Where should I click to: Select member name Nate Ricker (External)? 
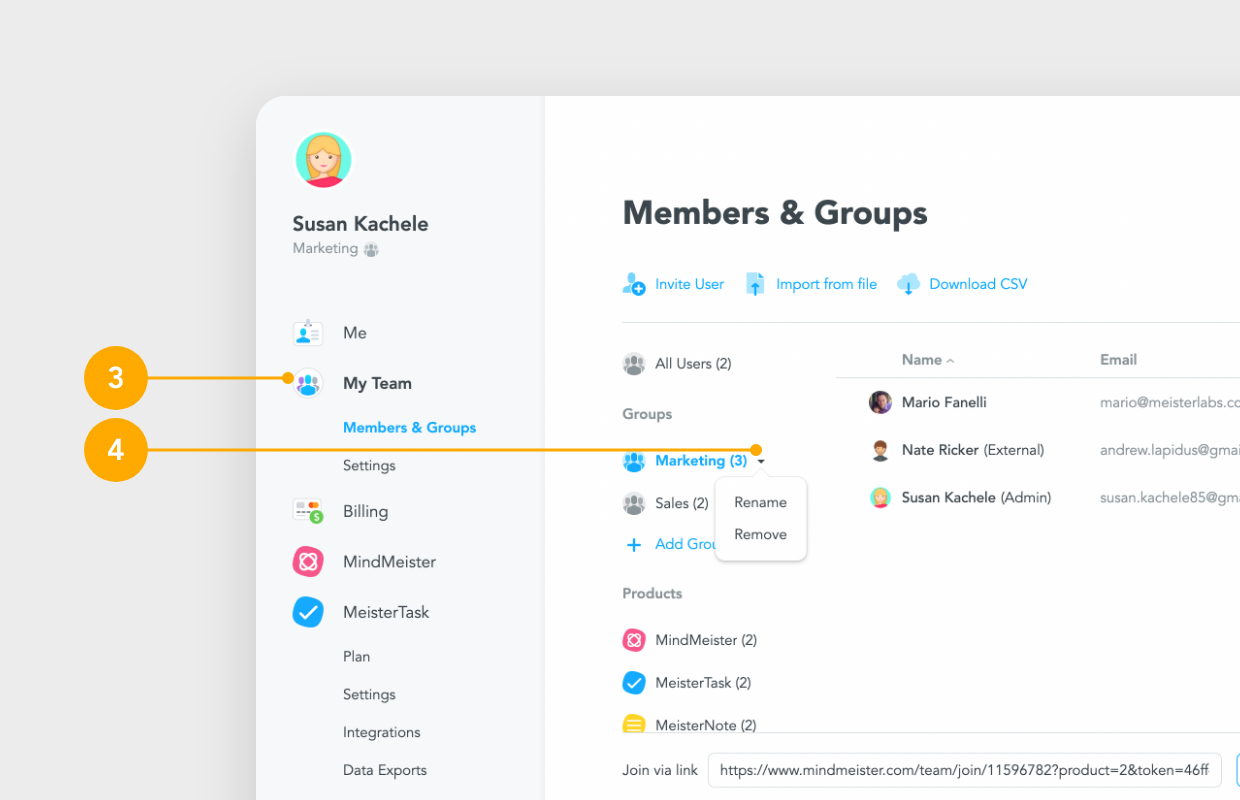pyautogui.click(x=973, y=450)
